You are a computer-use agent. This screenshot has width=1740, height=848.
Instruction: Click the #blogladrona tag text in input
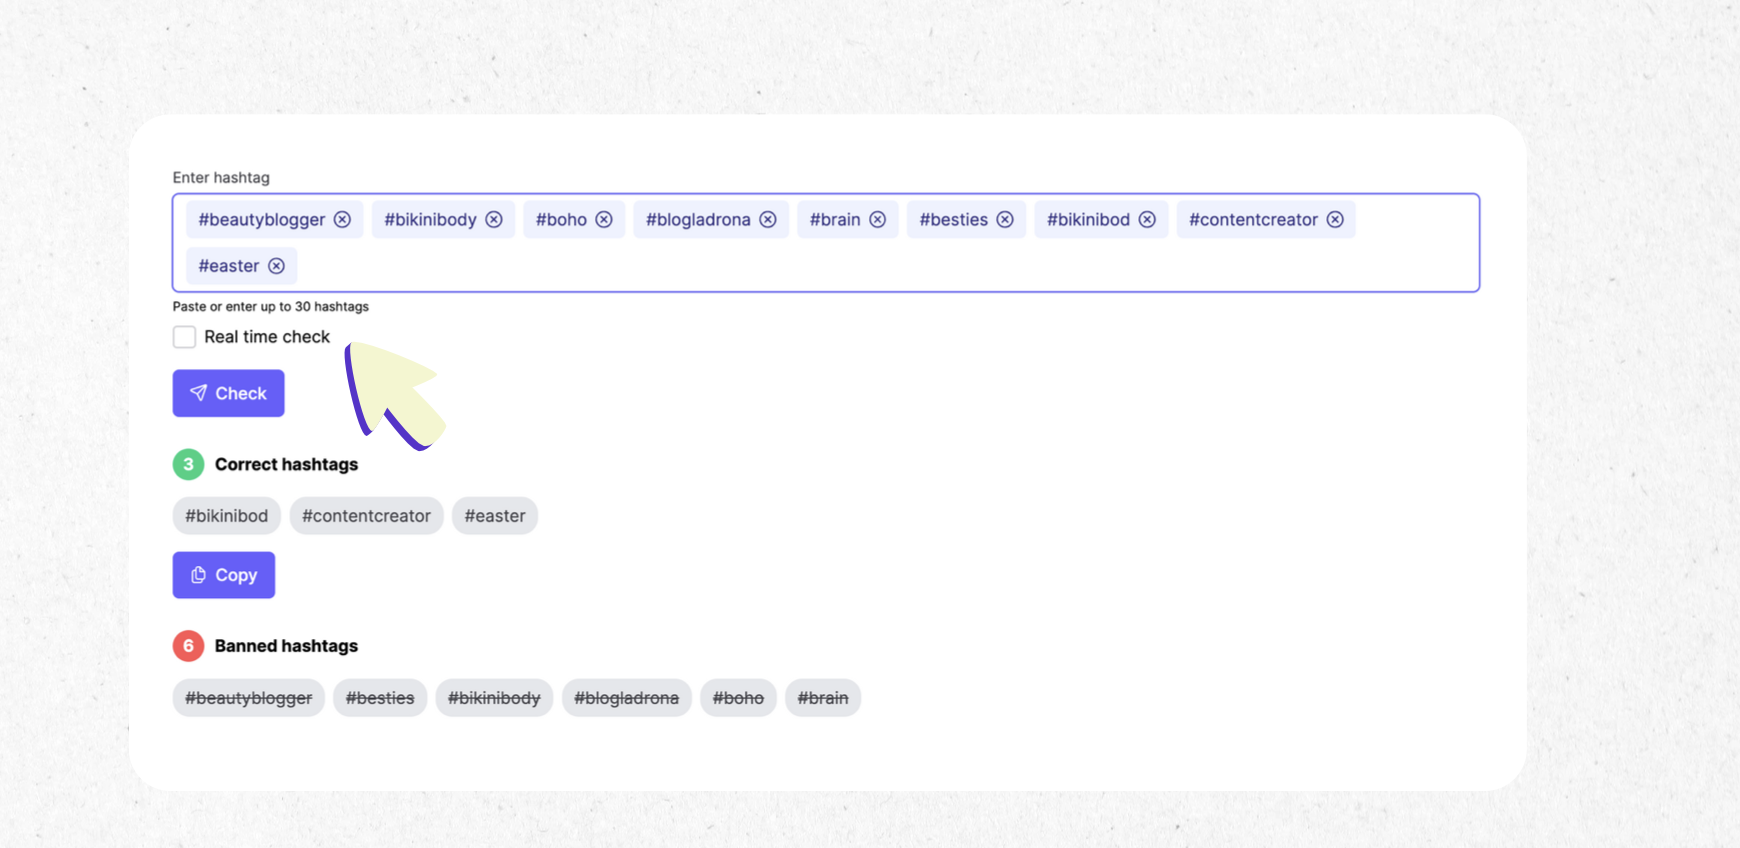(698, 219)
